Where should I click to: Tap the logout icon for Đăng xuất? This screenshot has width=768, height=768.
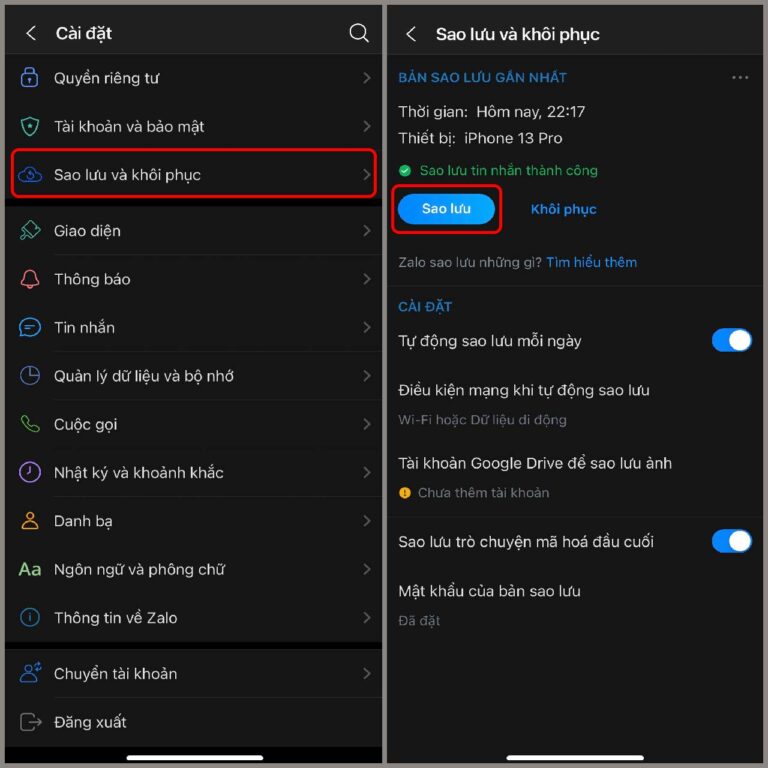click(30, 722)
